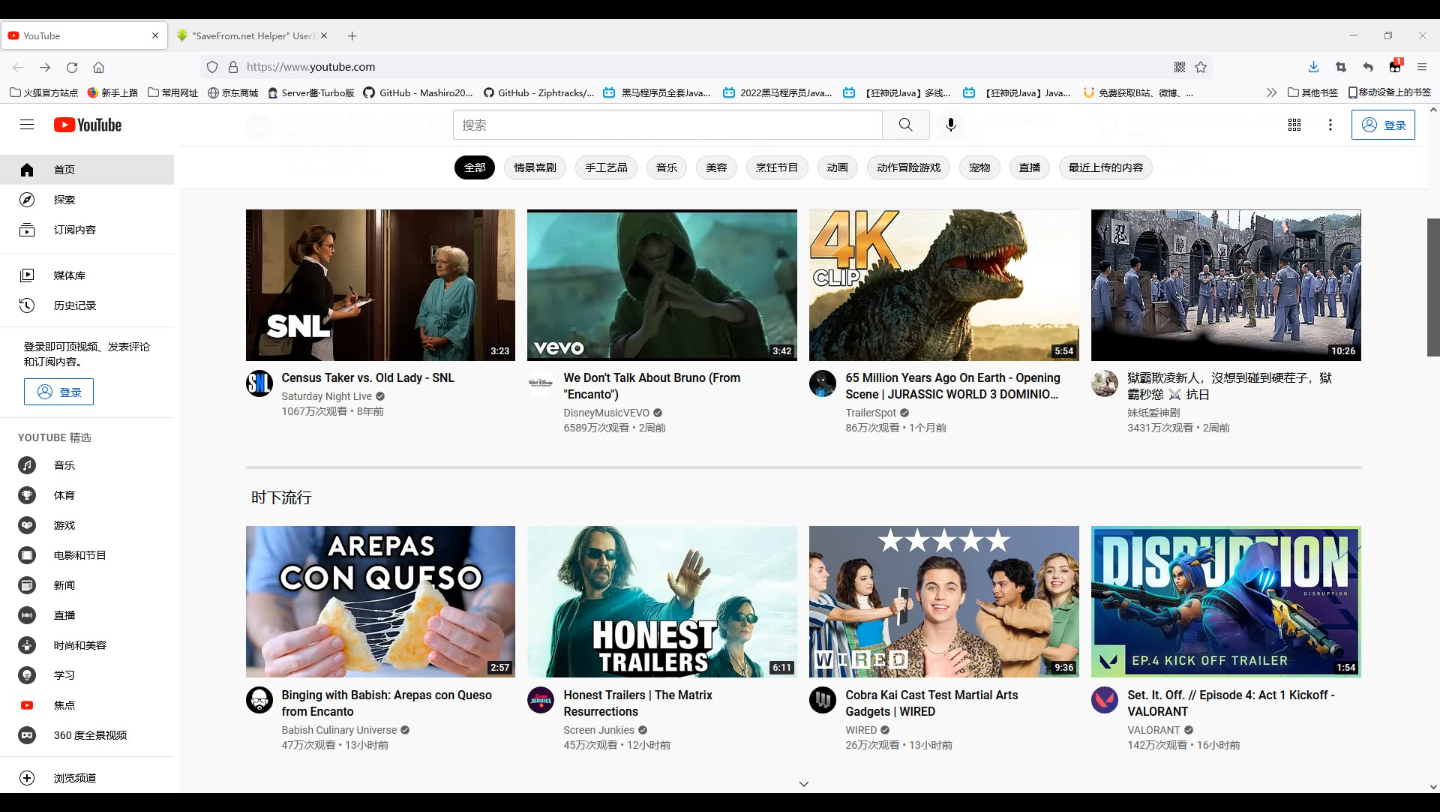Open the 其他书签 bookmarks folder
The width and height of the screenshot is (1440, 812).
click(1313, 92)
